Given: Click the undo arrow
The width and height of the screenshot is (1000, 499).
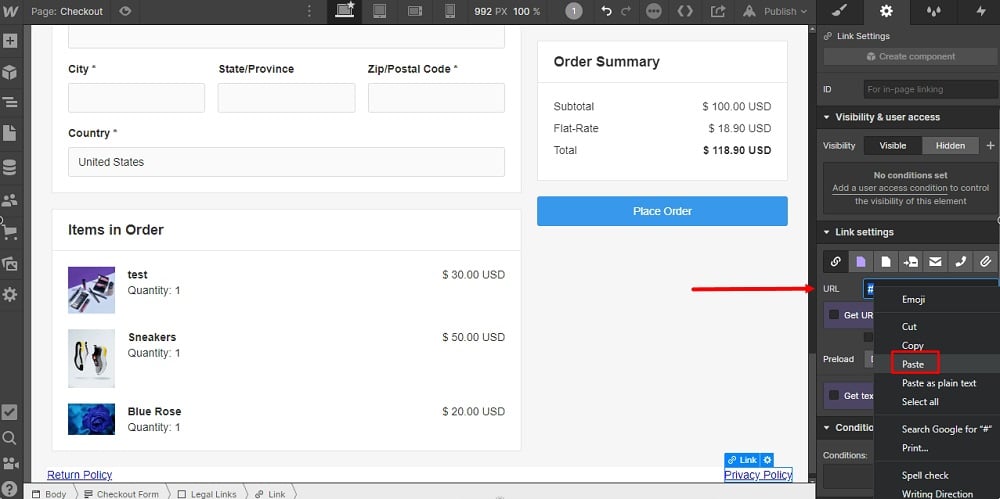Looking at the screenshot, I should click(607, 11).
